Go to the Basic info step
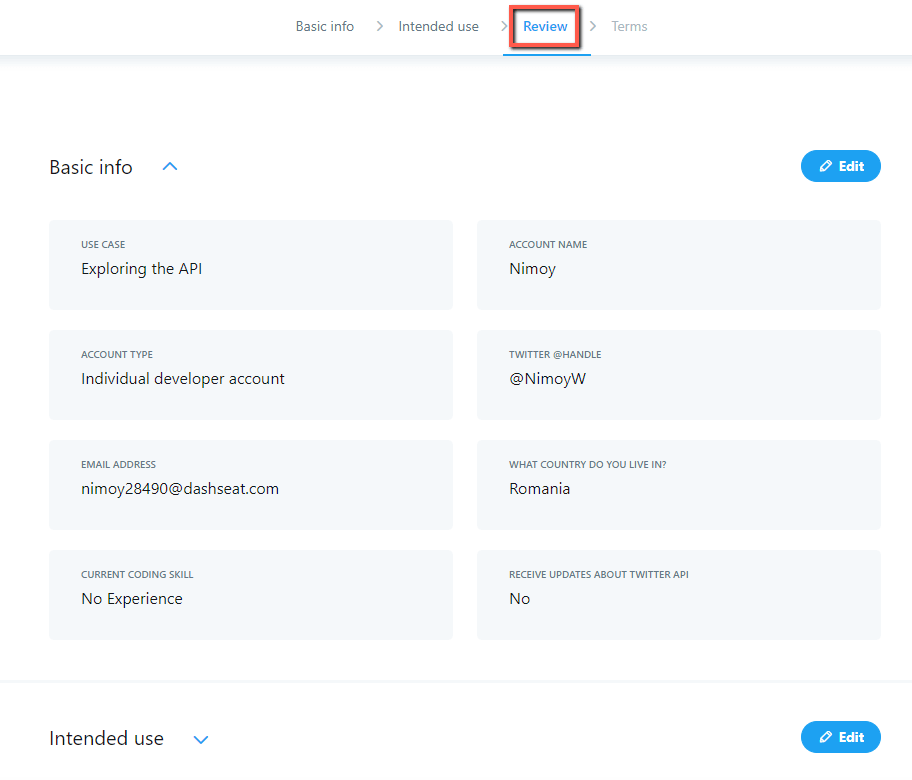This screenshot has width=912, height=780. (324, 26)
